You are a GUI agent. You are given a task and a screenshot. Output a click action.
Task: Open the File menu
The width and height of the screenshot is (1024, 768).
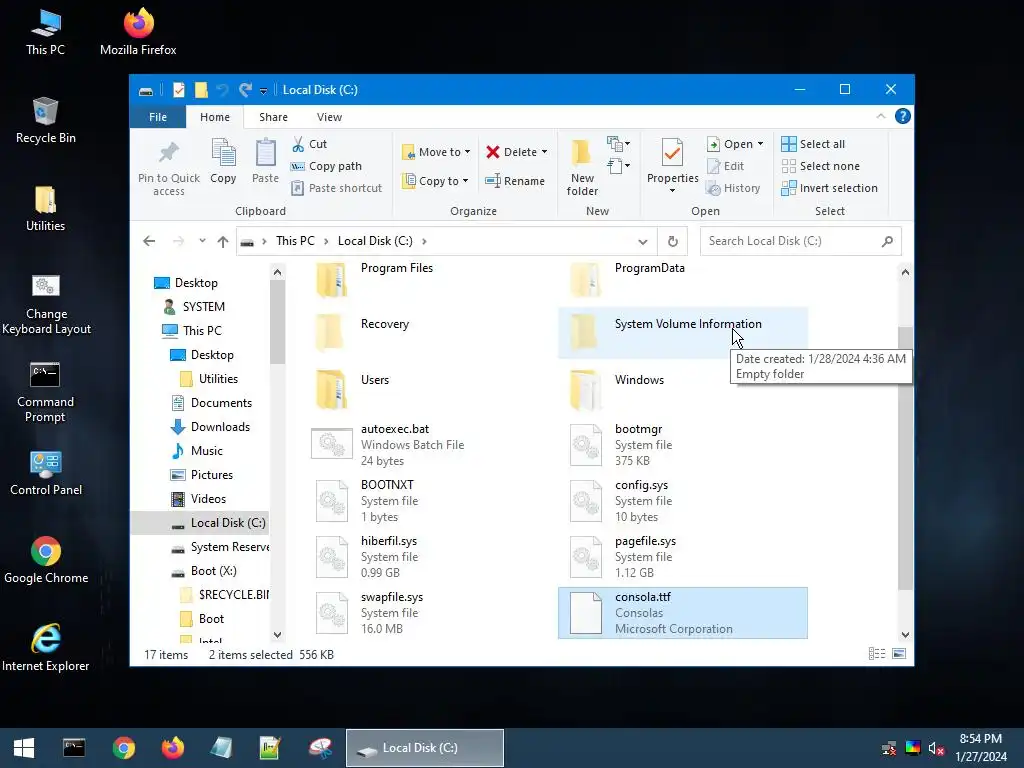[157, 117]
